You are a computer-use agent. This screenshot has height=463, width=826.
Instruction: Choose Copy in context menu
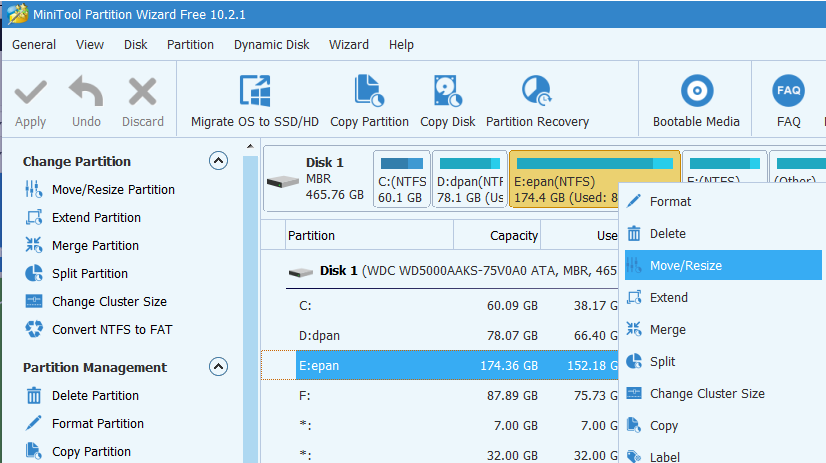click(x=722, y=426)
